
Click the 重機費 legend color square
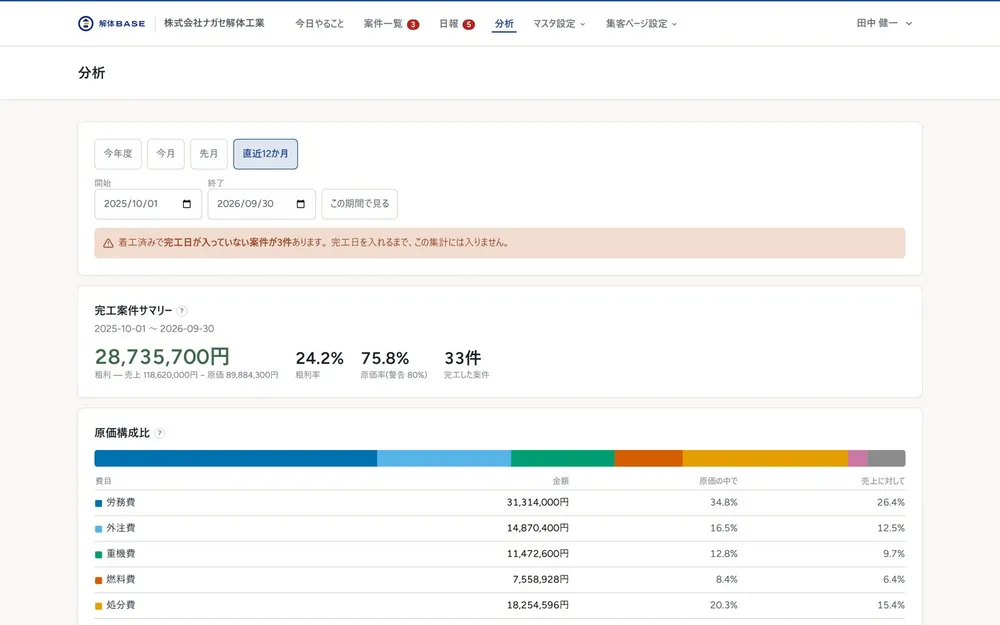(99, 554)
